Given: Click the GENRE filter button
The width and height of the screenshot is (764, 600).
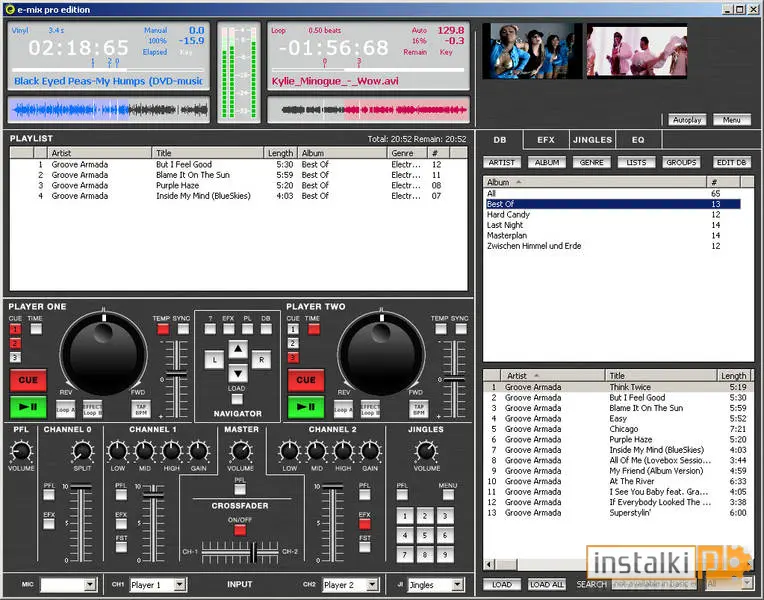Looking at the screenshot, I should (592, 162).
